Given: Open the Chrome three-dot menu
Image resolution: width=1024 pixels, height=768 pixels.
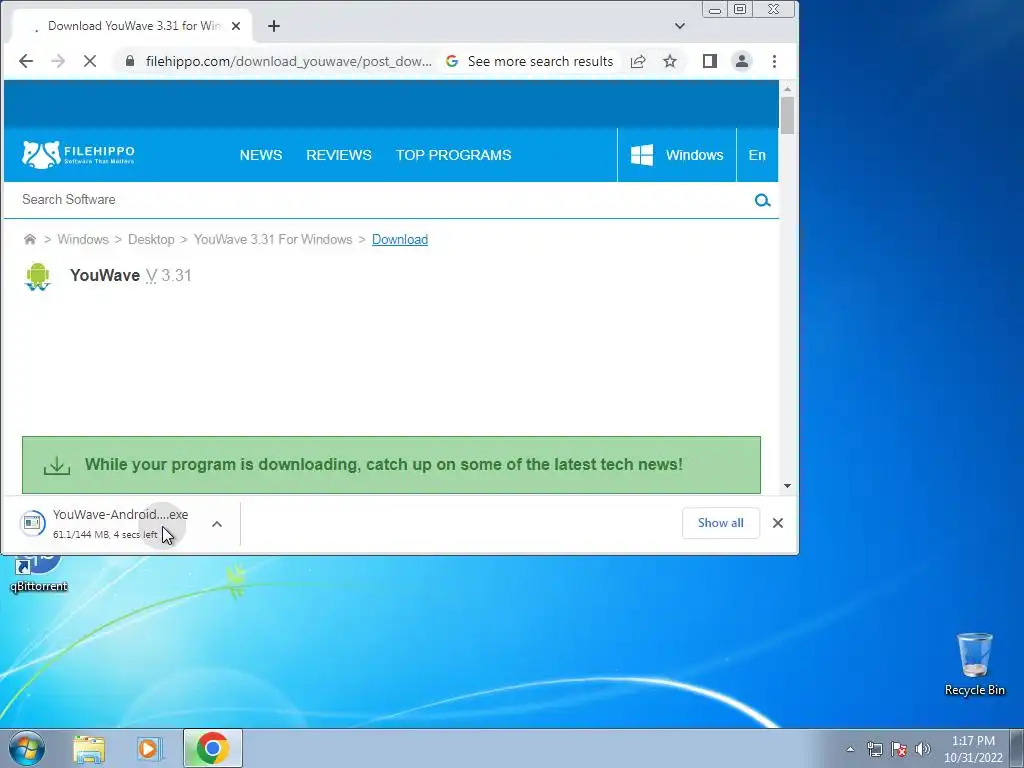Looking at the screenshot, I should point(775,61).
